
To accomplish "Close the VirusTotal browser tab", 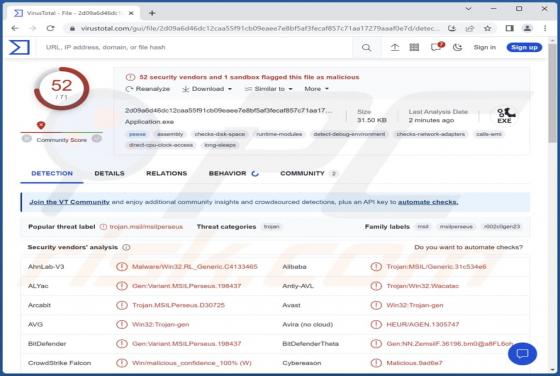I will point(131,13).
